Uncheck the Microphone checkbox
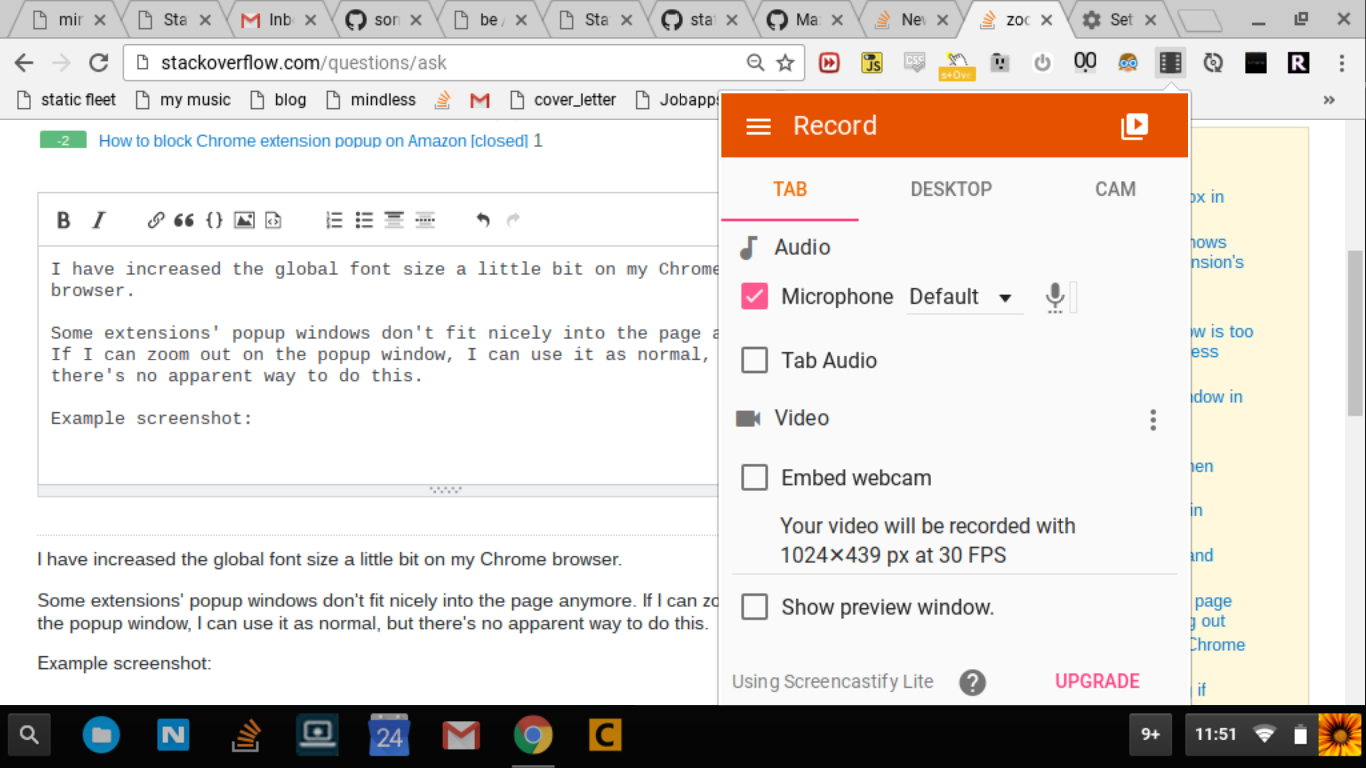1366x768 pixels. [754, 296]
